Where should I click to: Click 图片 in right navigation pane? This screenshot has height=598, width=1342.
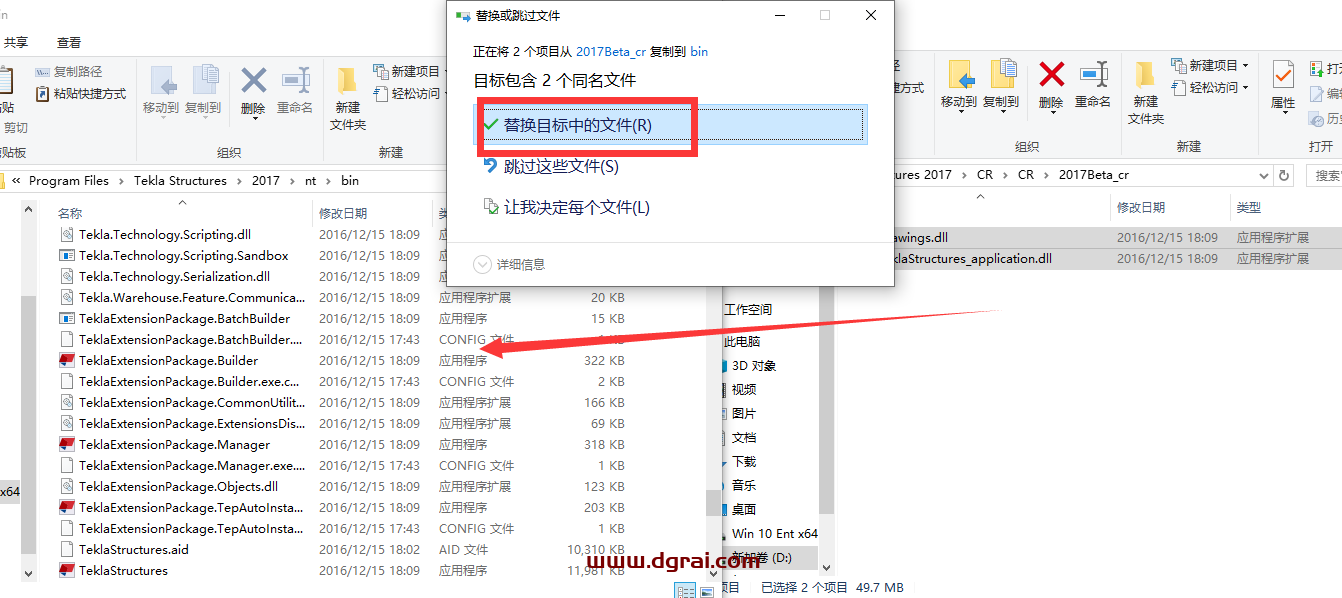[744, 414]
